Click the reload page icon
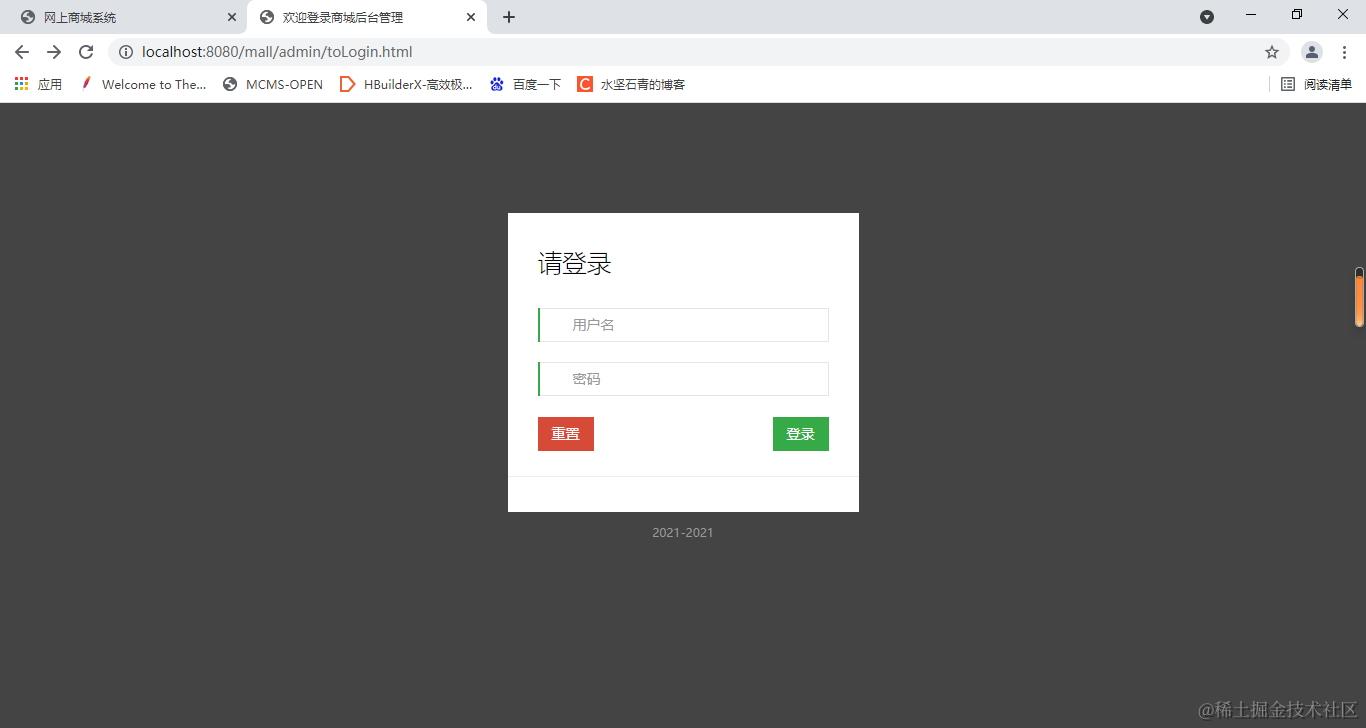Image resolution: width=1366 pixels, height=728 pixels. point(88,52)
